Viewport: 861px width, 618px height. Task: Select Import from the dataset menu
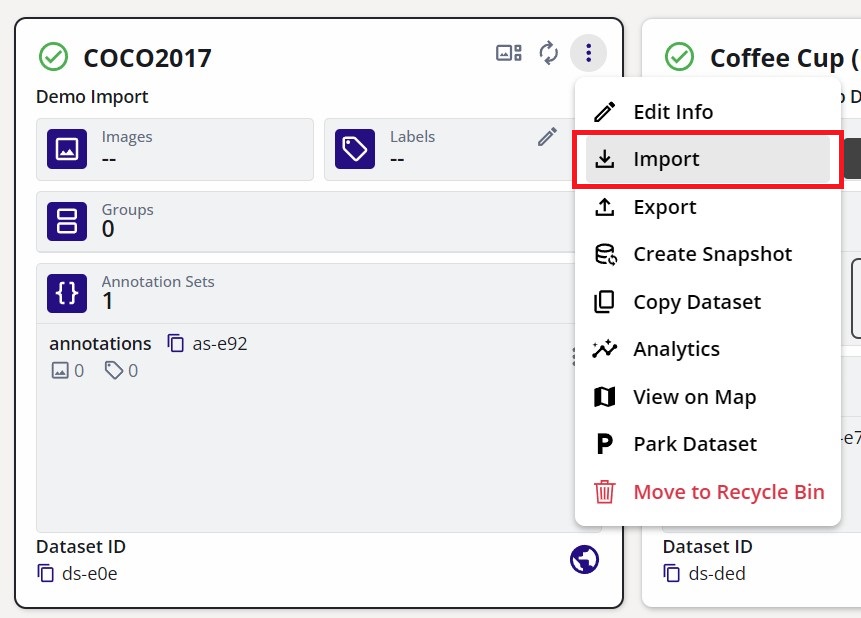pos(668,159)
